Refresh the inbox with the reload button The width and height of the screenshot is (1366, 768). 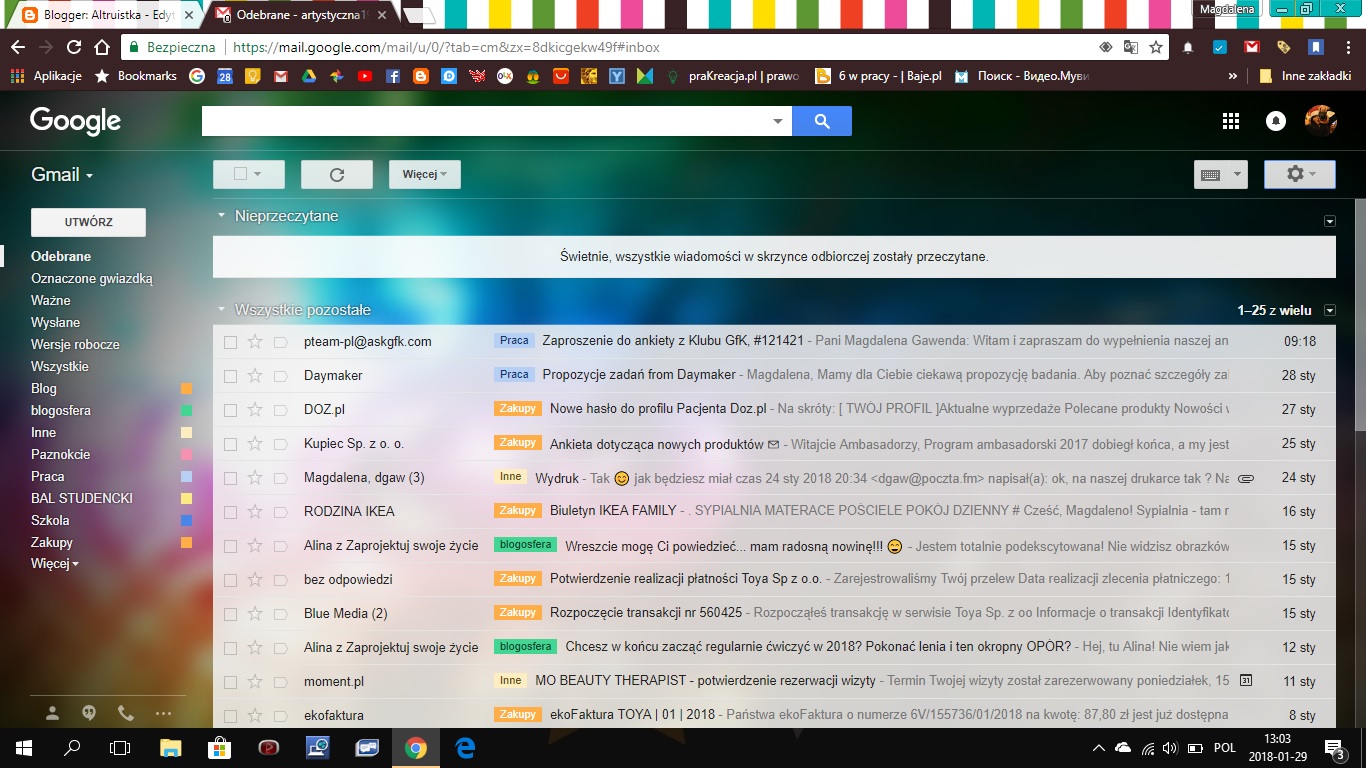(x=337, y=174)
